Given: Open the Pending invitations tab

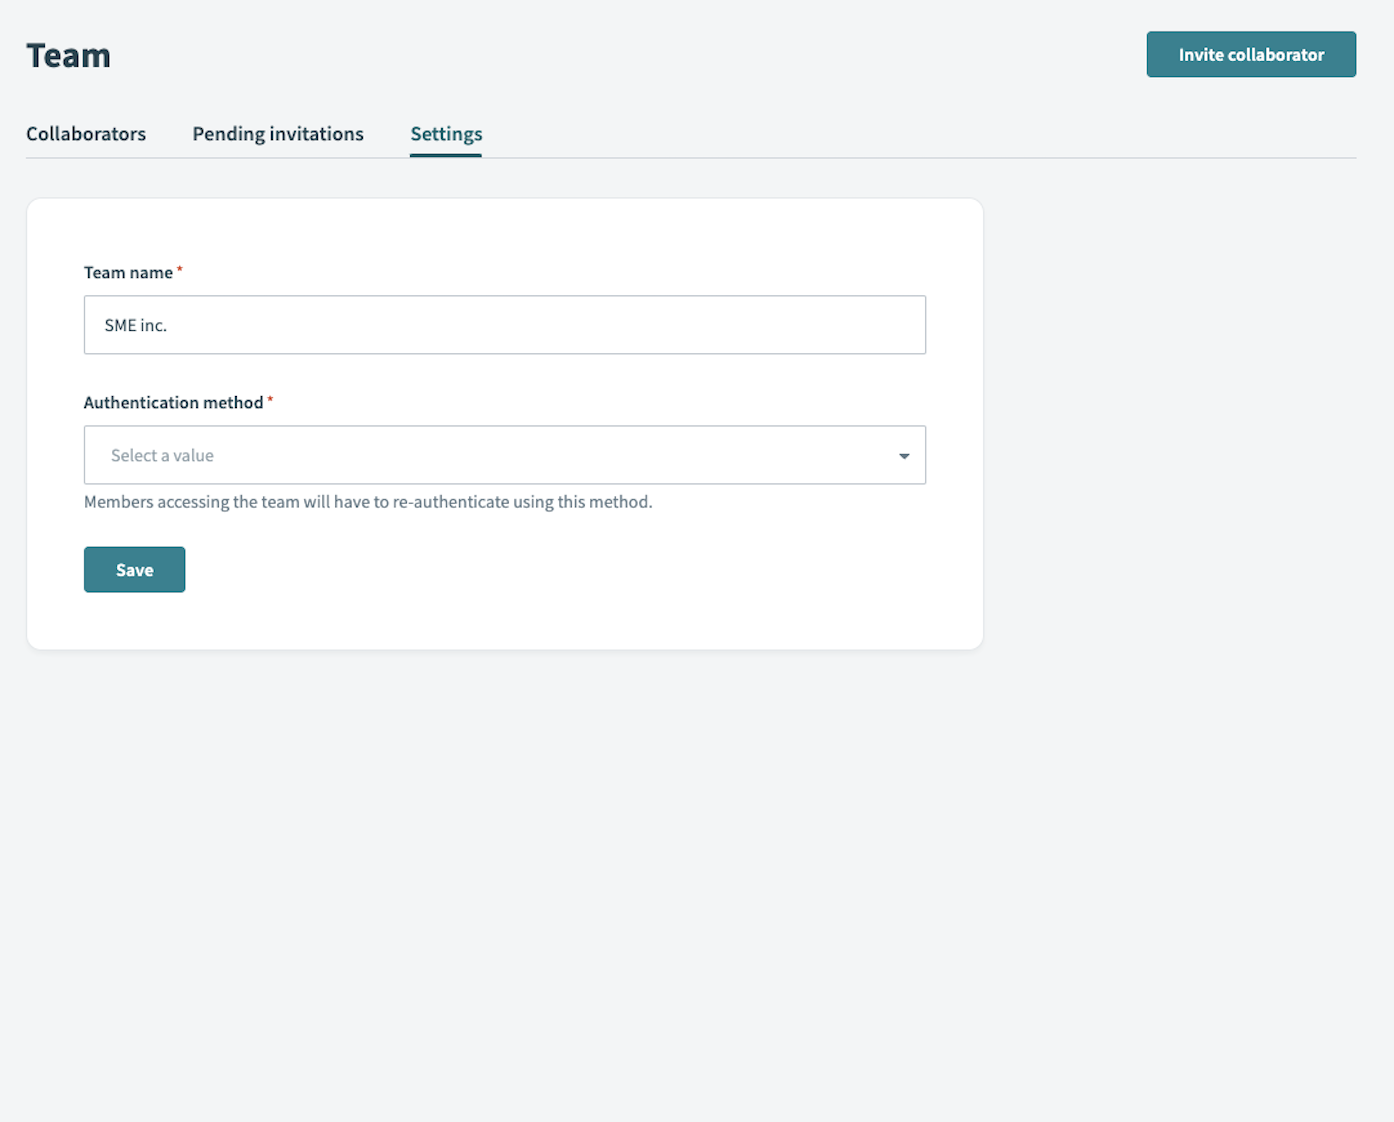Looking at the screenshot, I should coord(278,134).
